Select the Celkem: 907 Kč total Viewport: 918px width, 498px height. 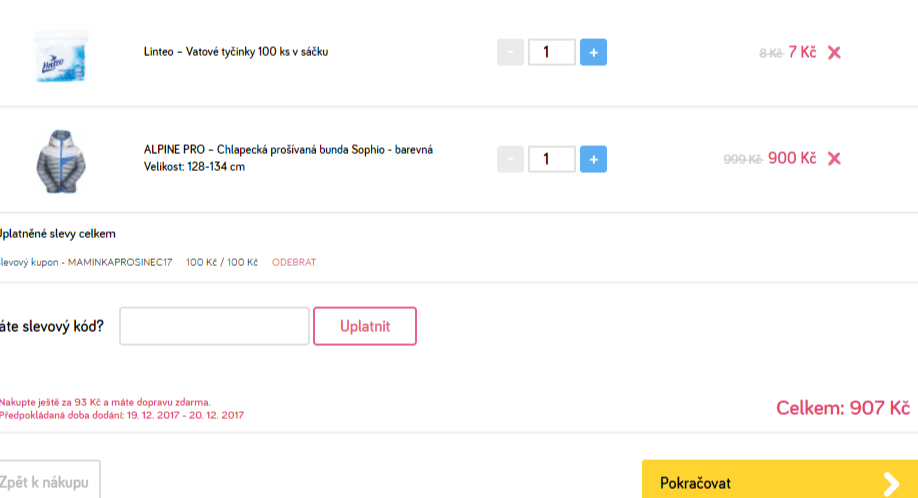[842, 408]
